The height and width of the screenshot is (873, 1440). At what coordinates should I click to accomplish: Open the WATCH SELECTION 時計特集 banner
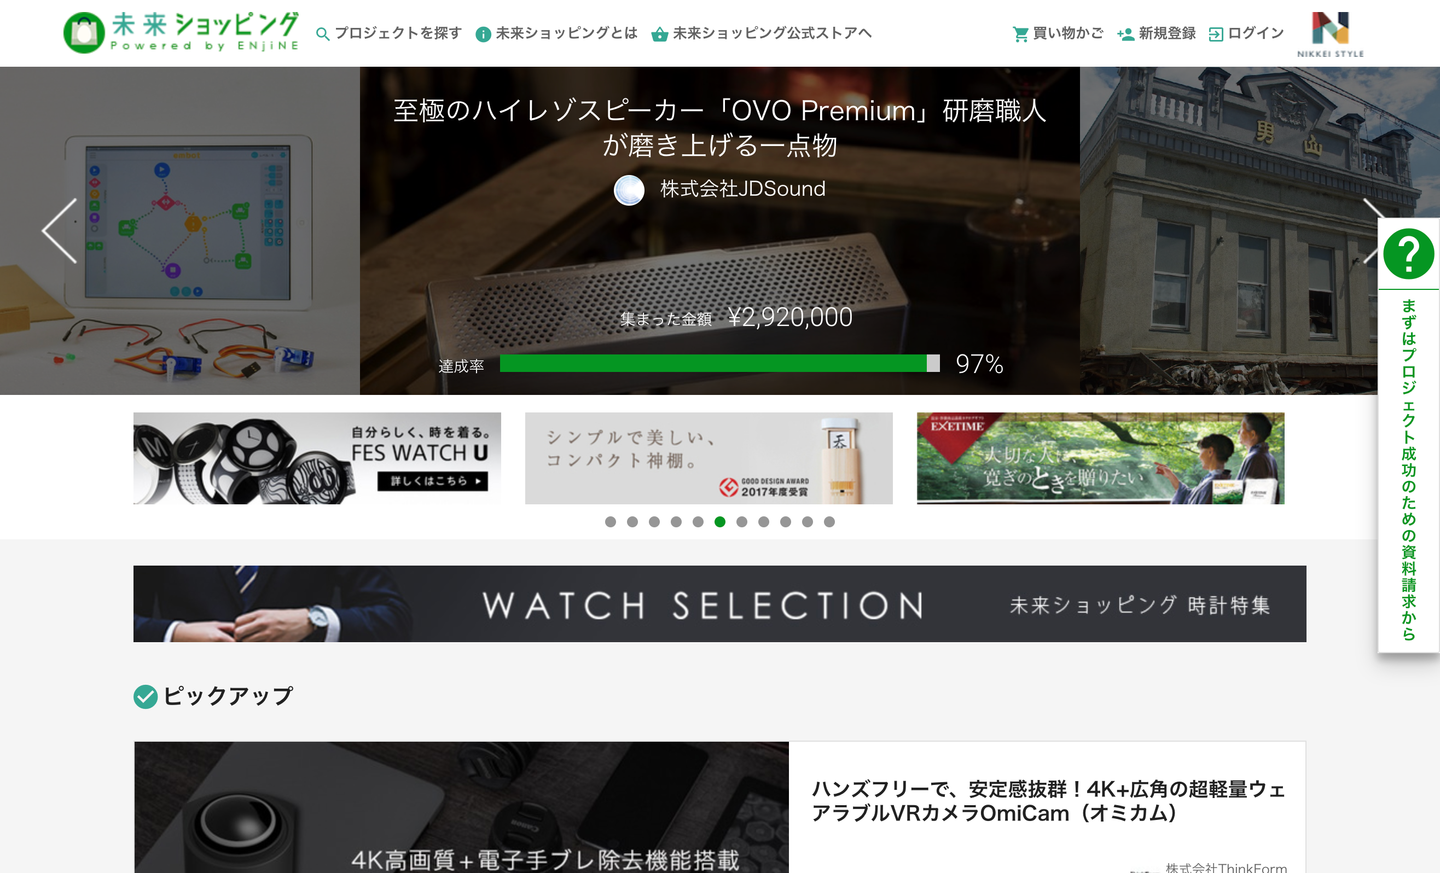pos(720,604)
